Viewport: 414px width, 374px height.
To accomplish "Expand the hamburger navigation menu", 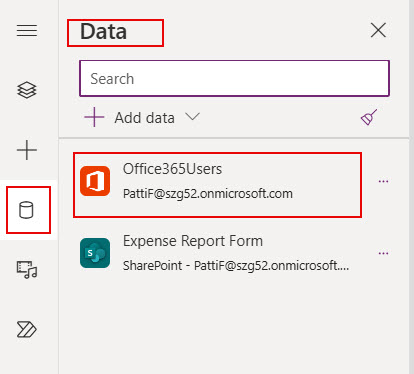I will point(27,31).
